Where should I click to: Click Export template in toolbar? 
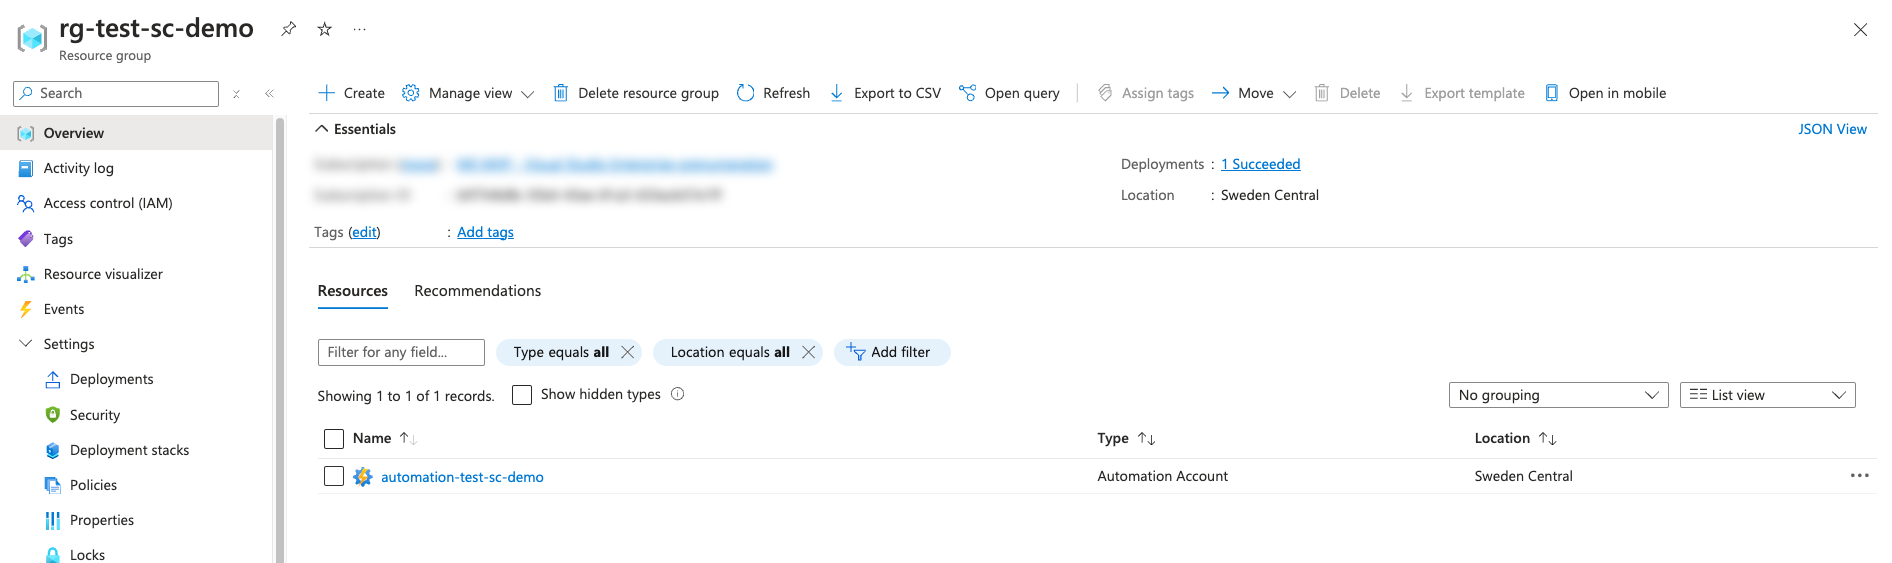click(1461, 93)
